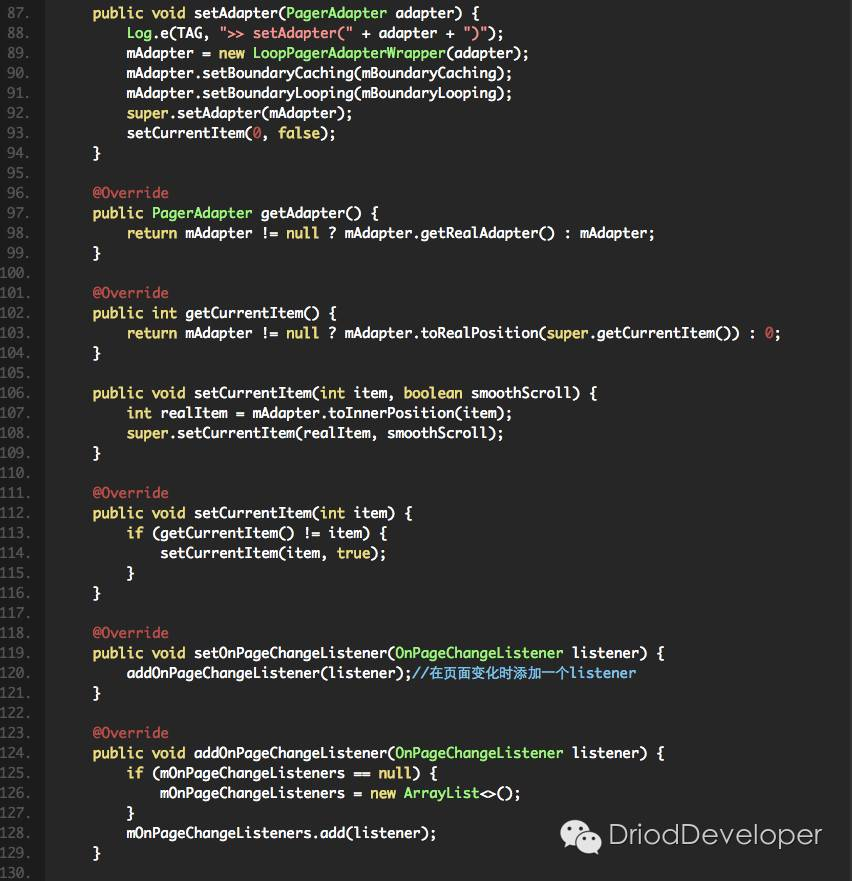This screenshot has width=852, height=881.
Task: Click line number 110 in the gutter
Action: (15, 473)
